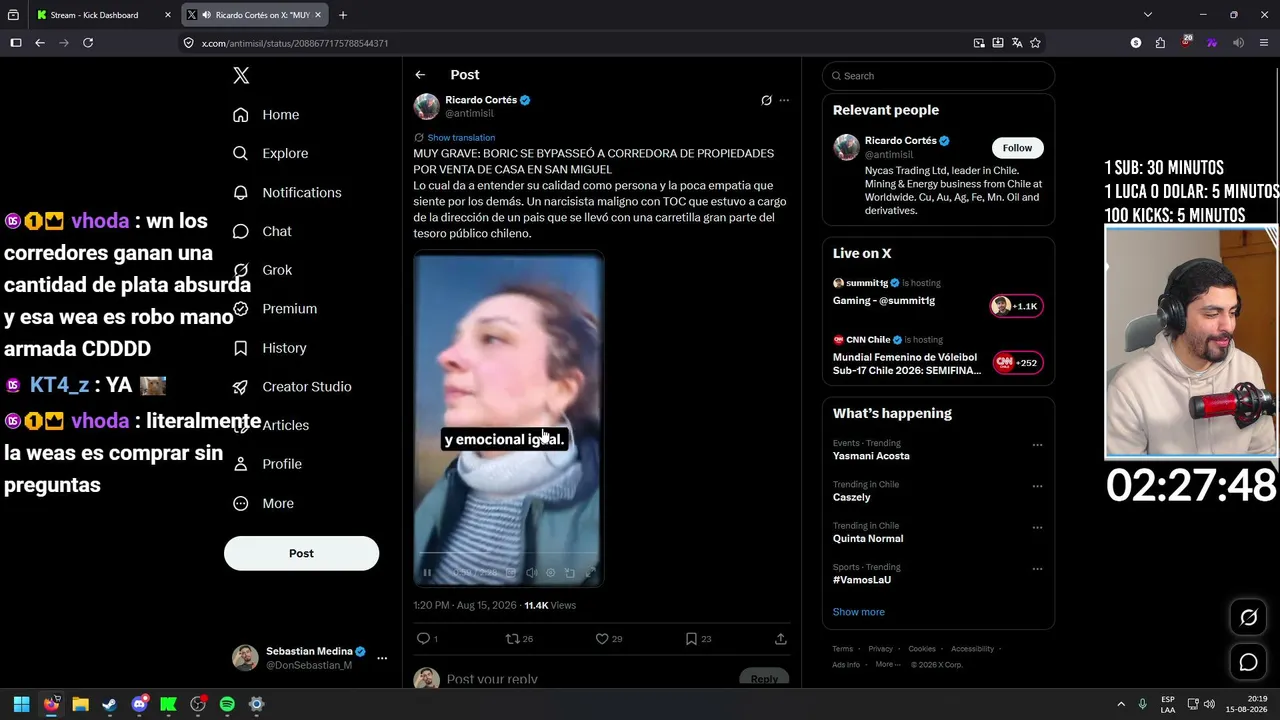
Task: Open Notifications in the sidebar
Action: tap(287, 192)
